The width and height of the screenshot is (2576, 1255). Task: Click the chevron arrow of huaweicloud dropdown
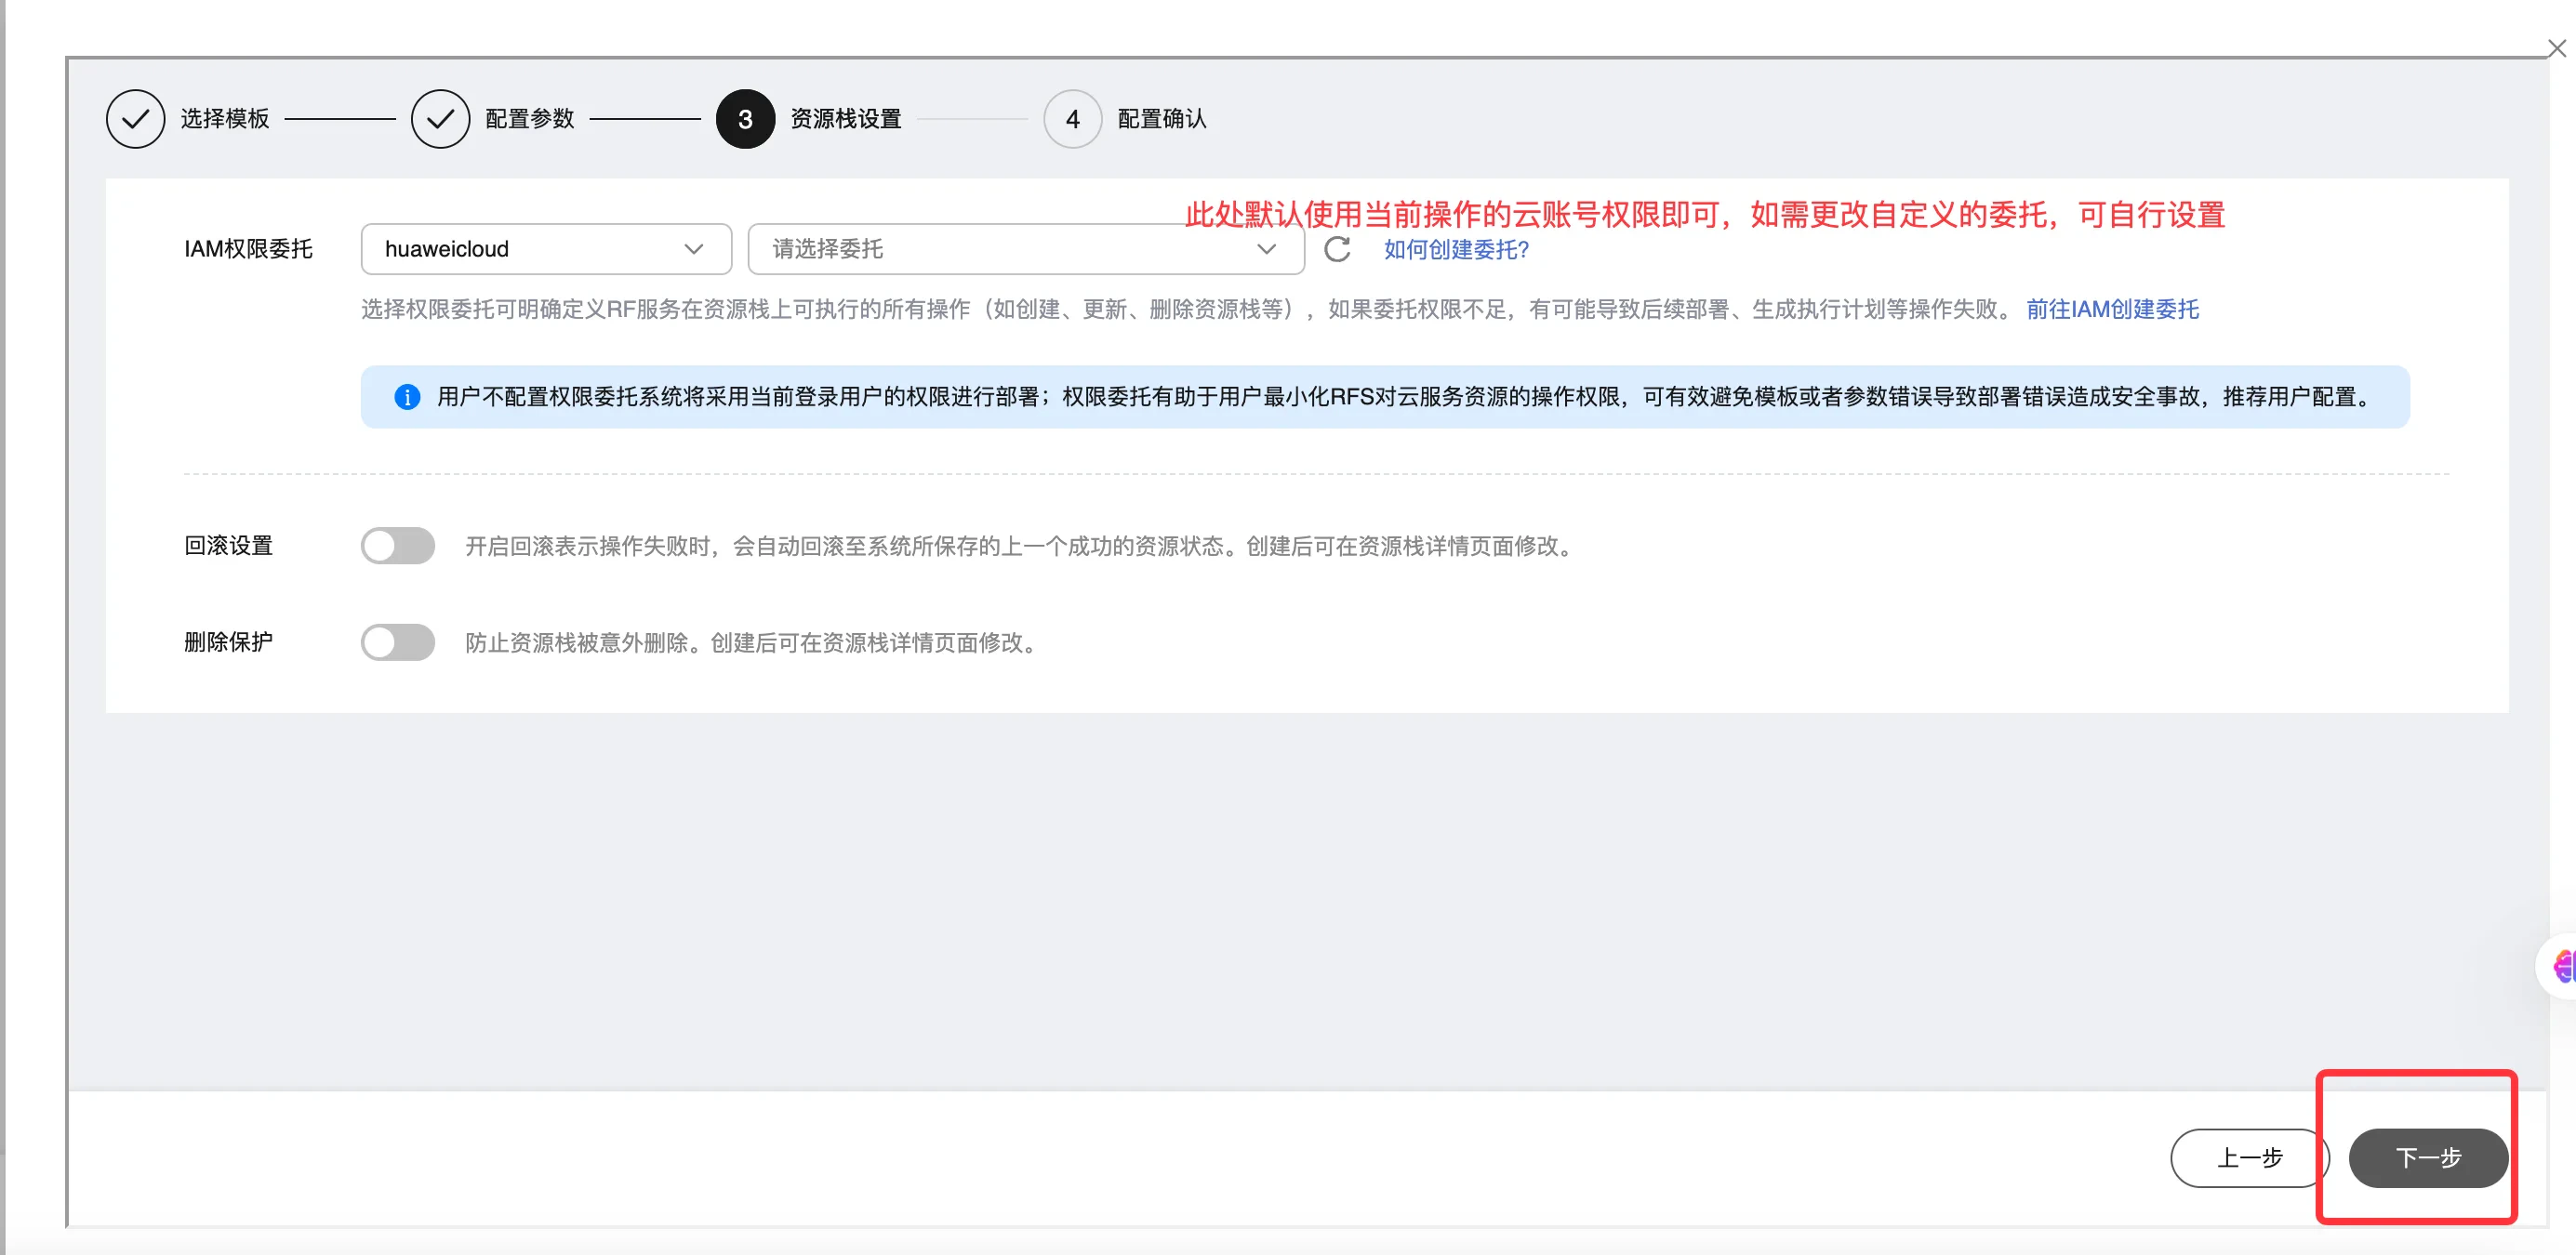(693, 249)
